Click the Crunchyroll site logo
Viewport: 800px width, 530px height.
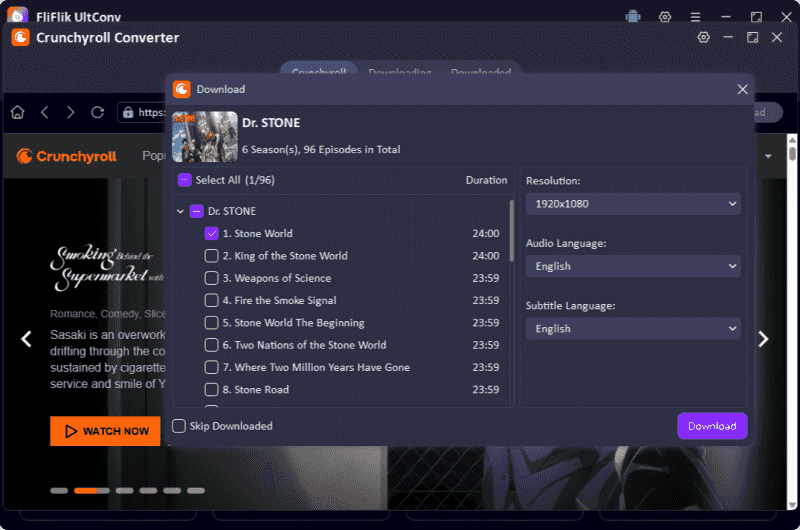tap(66, 156)
